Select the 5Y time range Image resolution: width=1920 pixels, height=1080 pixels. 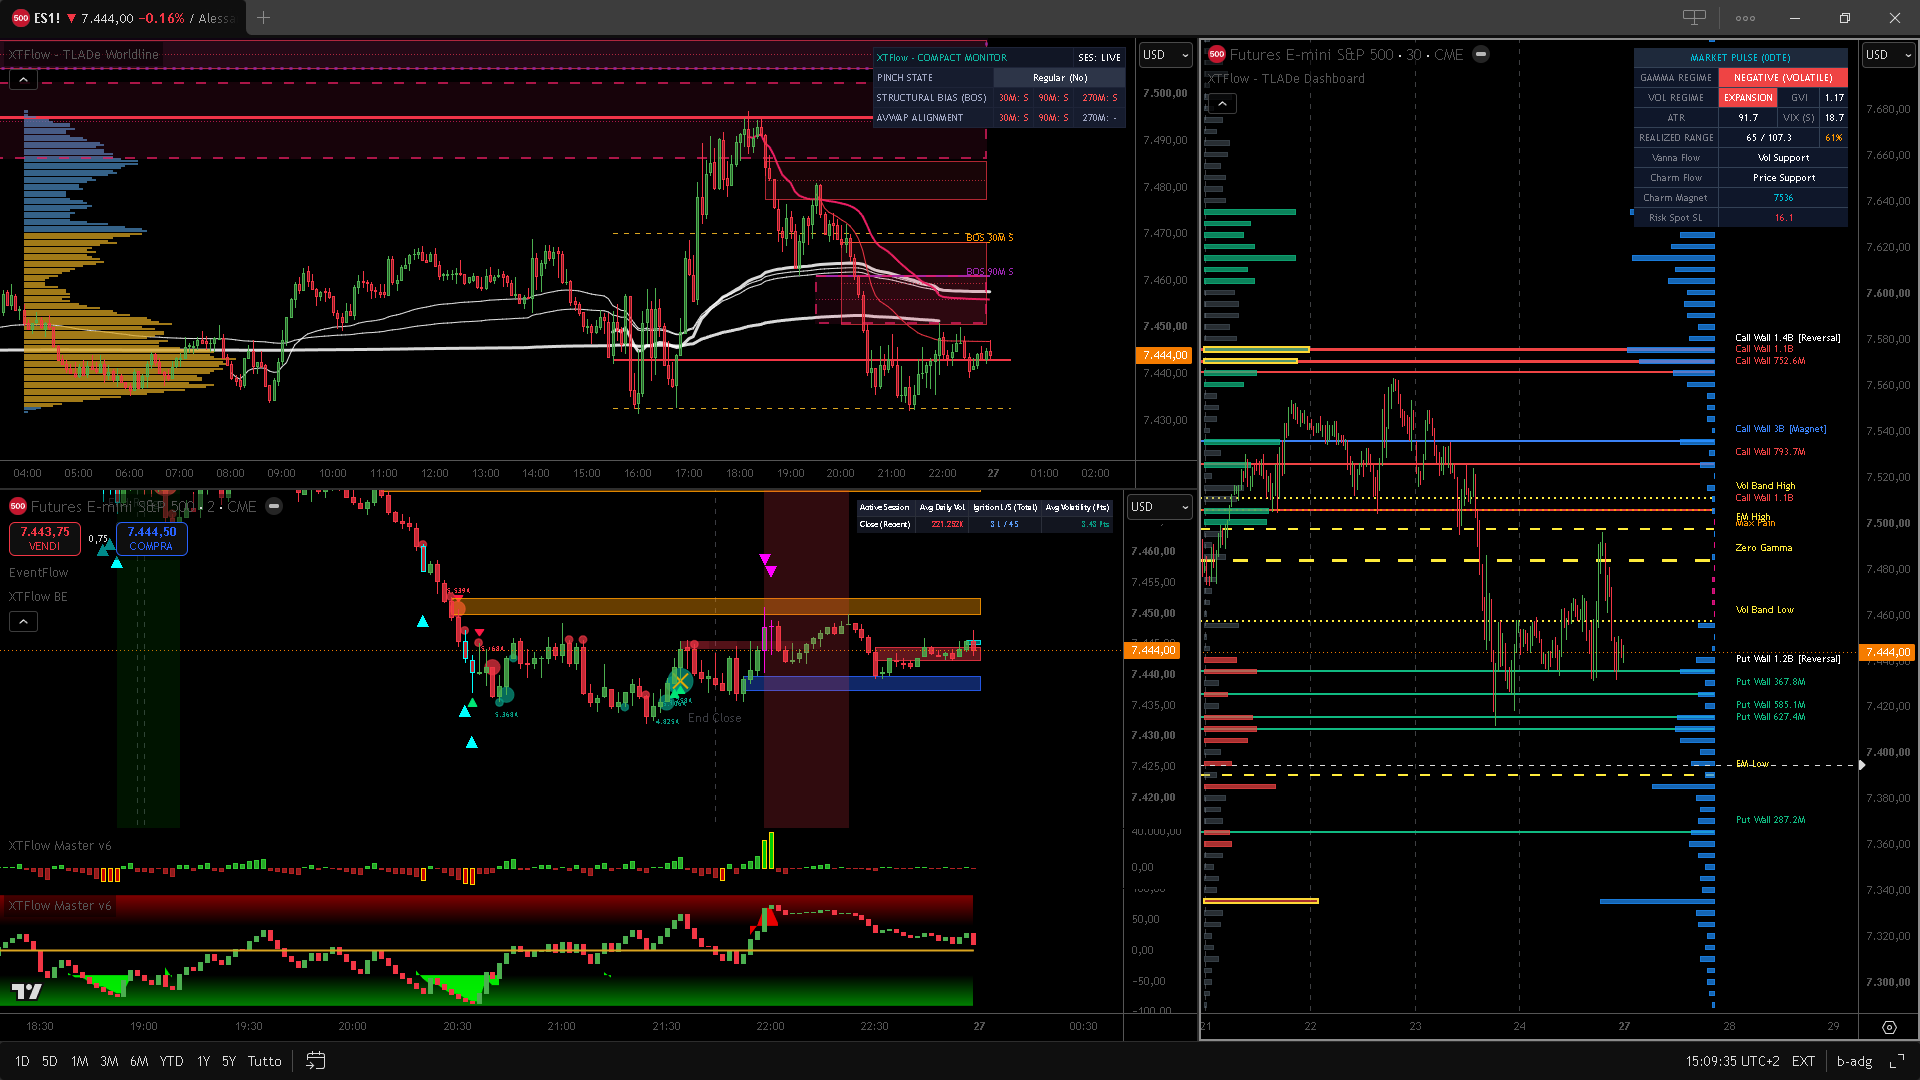229,1061
